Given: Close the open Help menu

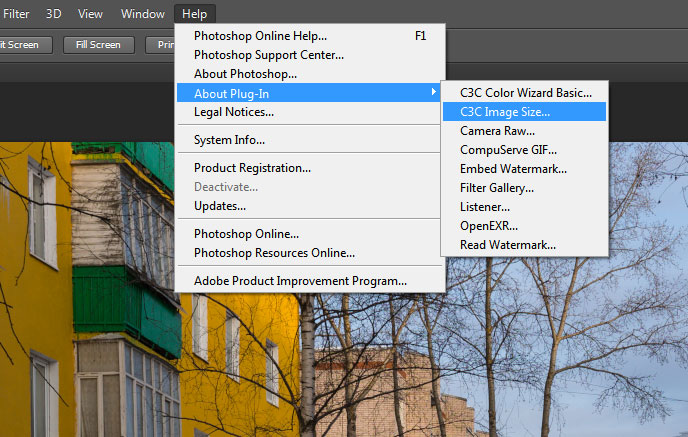Looking at the screenshot, I should point(194,14).
